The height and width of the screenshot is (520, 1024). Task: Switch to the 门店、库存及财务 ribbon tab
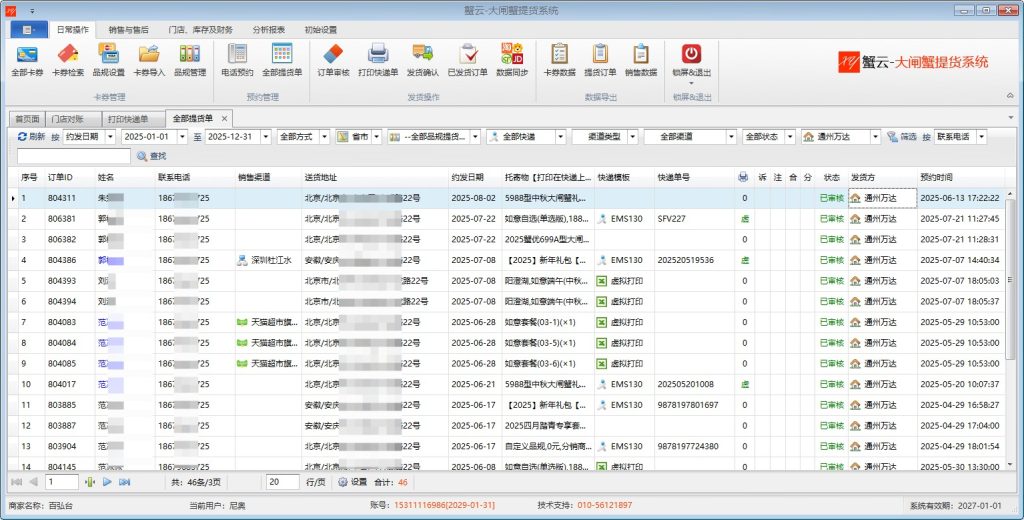200,29
